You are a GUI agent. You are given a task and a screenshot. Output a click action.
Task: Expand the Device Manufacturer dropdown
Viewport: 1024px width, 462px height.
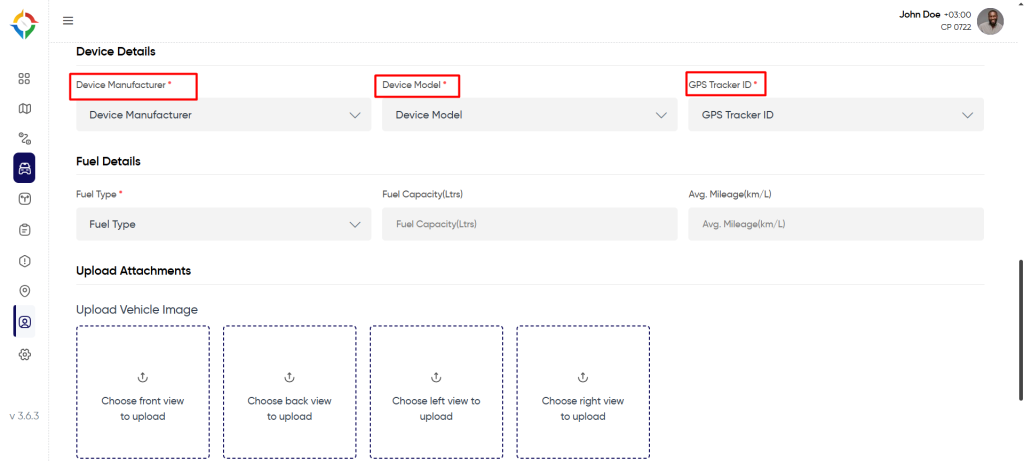tap(223, 115)
